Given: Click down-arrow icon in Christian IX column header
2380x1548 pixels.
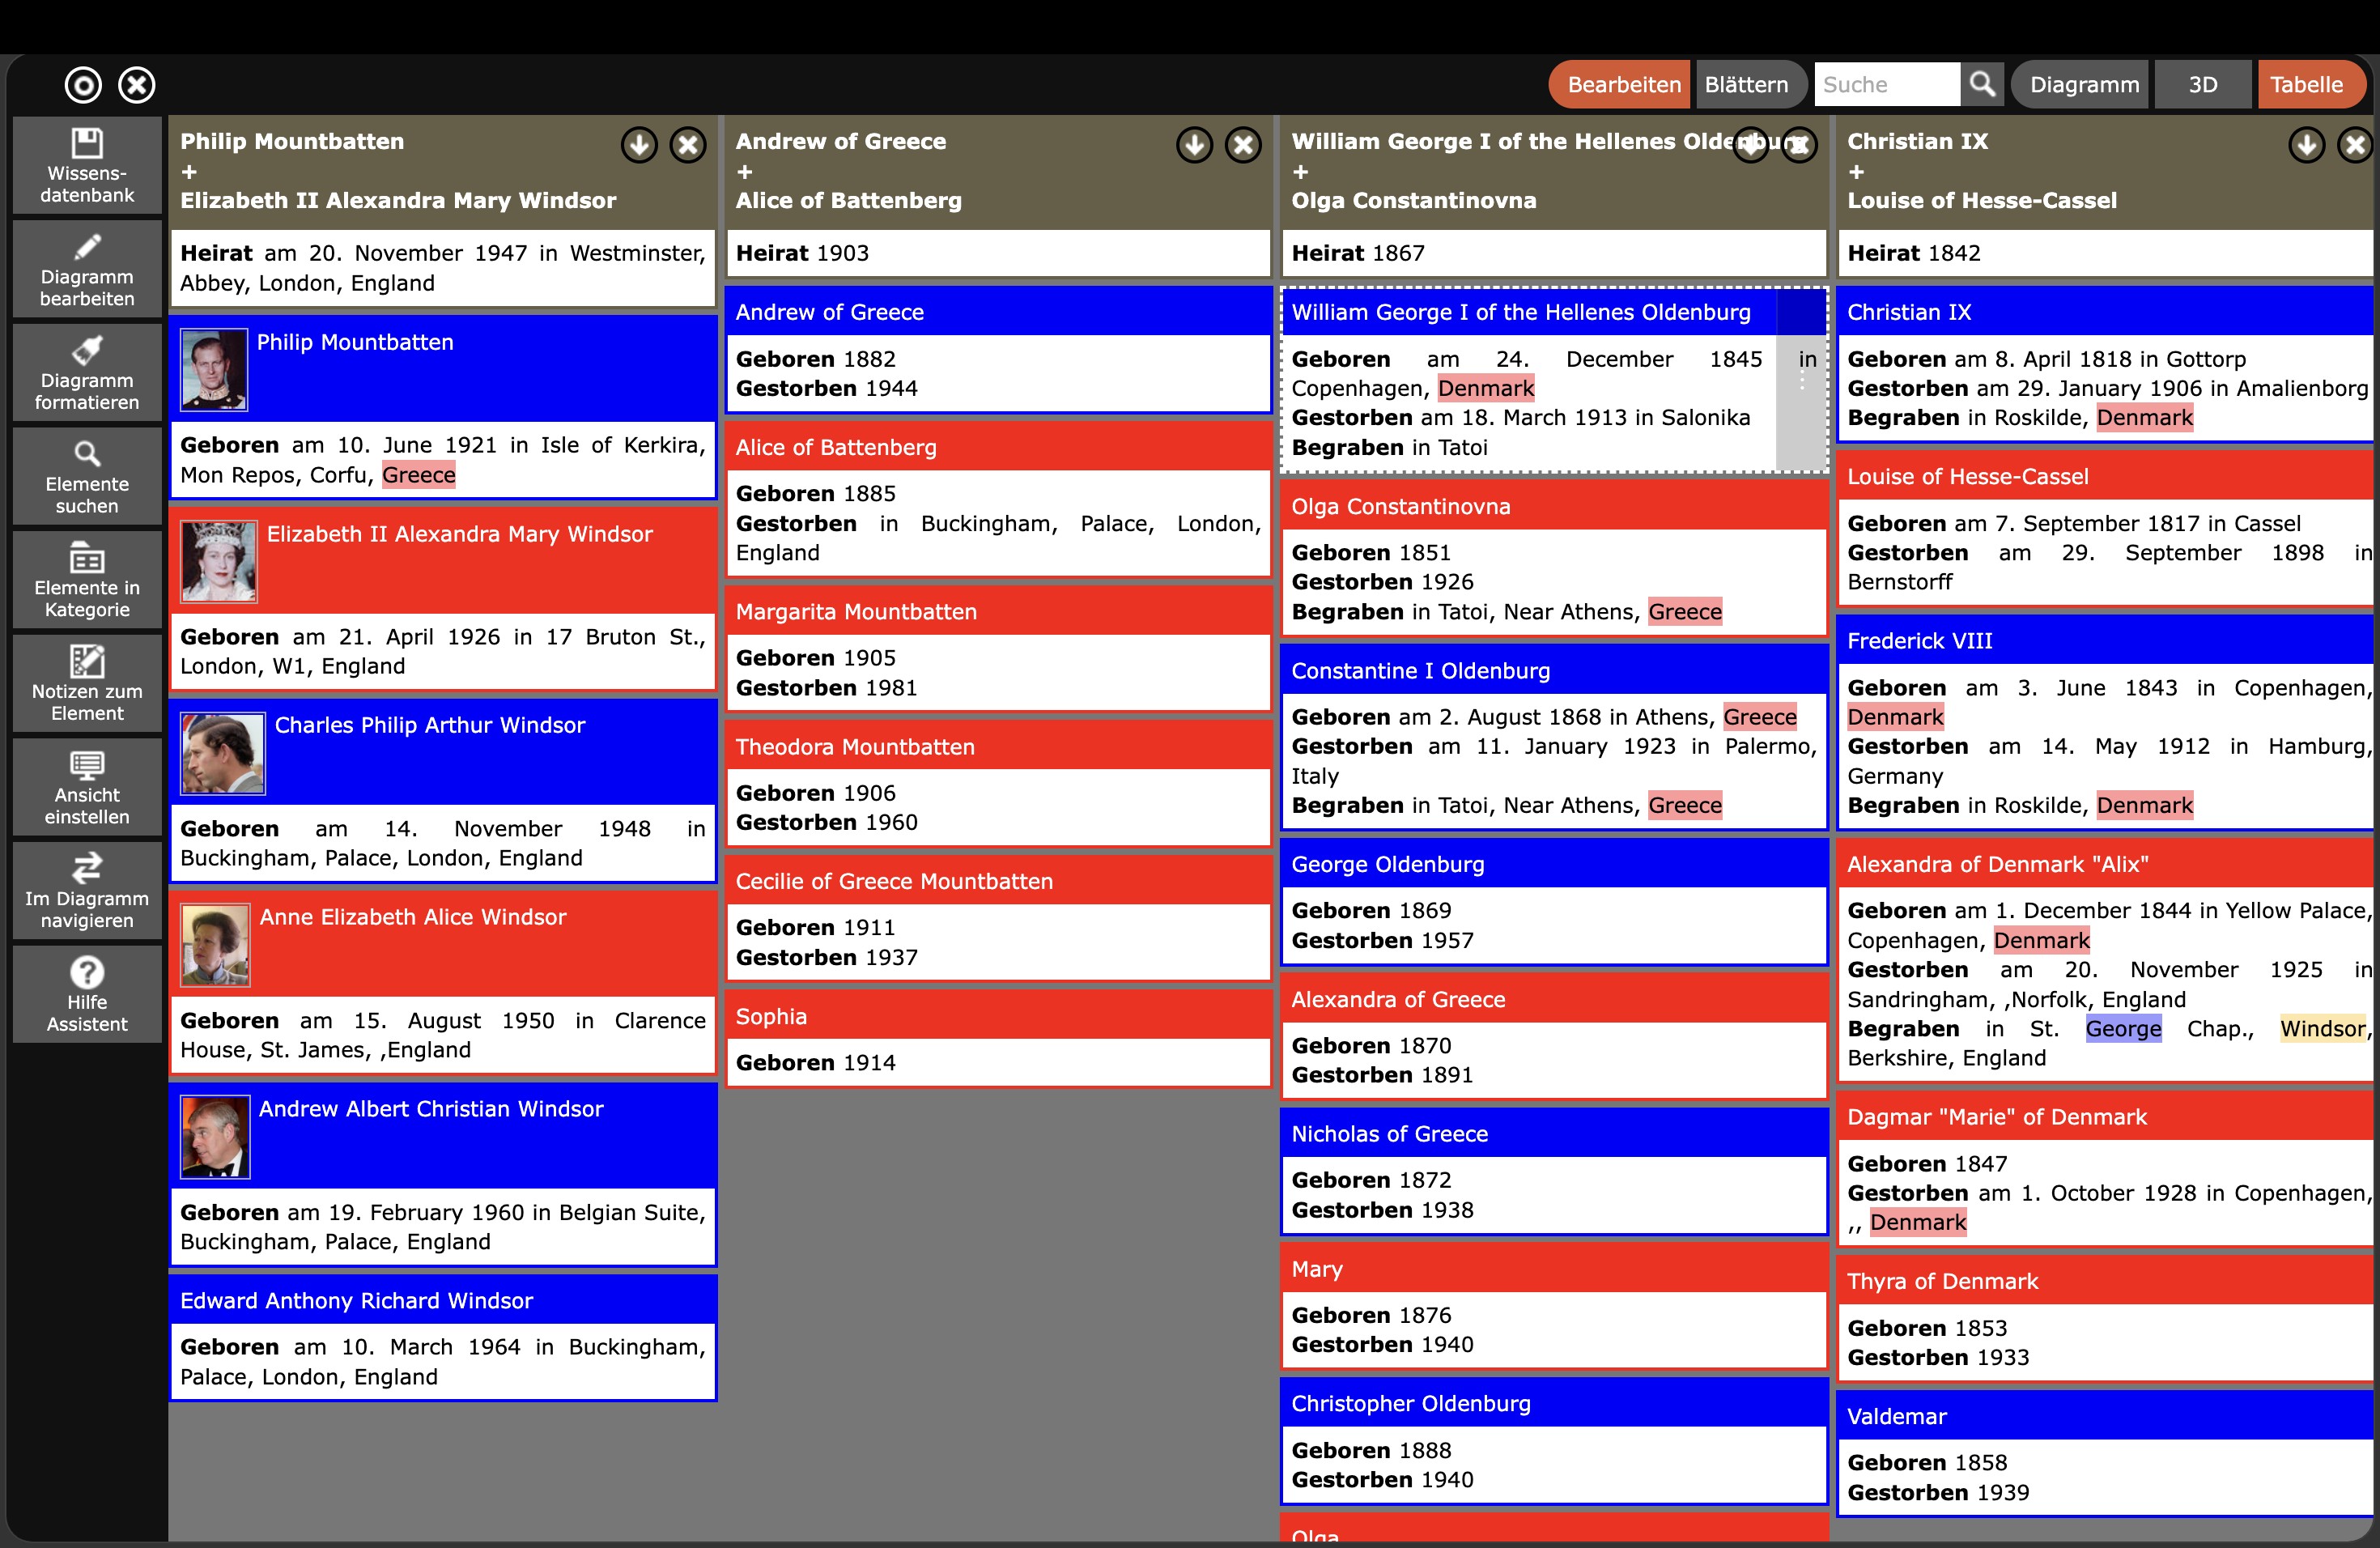Looking at the screenshot, I should point(2306,145).
